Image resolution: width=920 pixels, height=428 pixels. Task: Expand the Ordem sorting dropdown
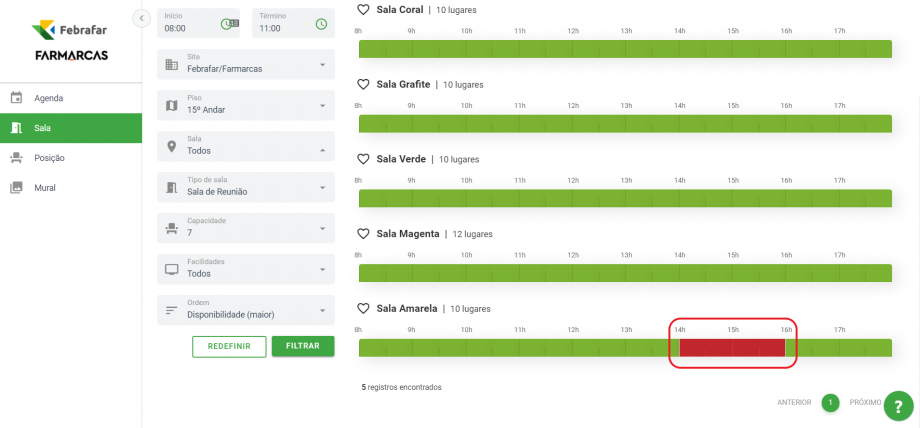click(x=246, y=310)
